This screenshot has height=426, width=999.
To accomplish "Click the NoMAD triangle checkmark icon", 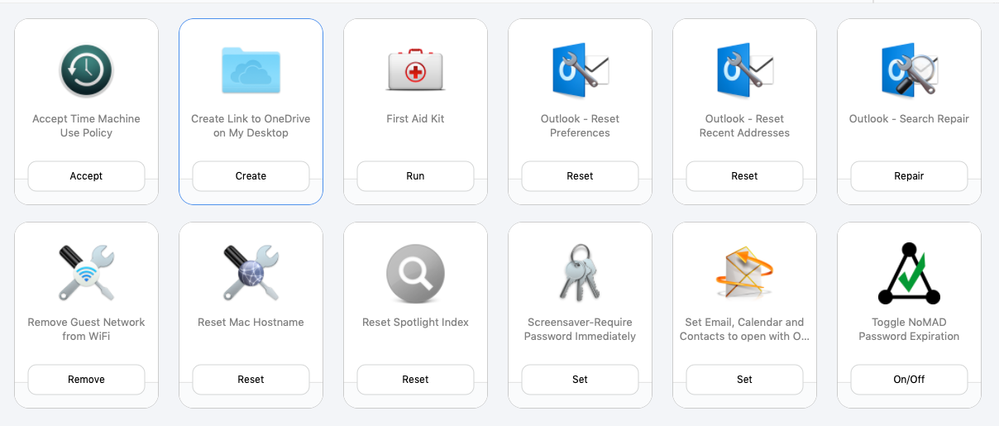I will [x=909, y=273].
